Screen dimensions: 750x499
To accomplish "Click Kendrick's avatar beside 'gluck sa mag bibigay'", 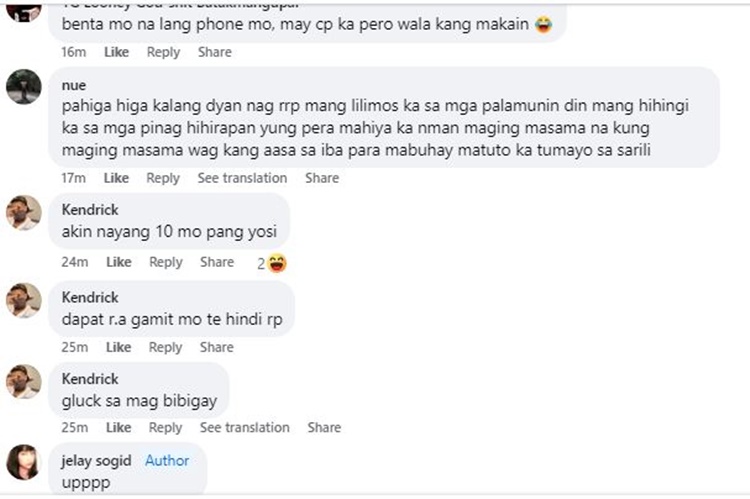I will click(x=23, y=382).
